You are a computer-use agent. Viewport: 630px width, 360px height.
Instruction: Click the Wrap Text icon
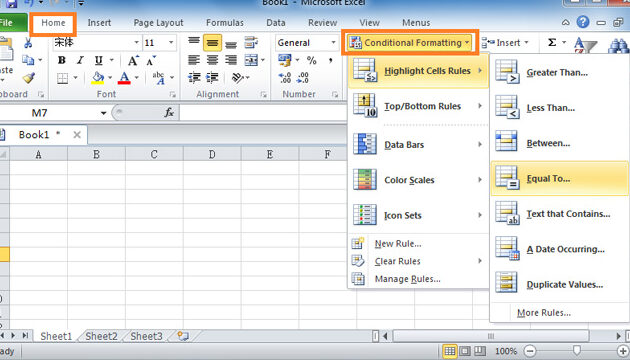point(251,42)
